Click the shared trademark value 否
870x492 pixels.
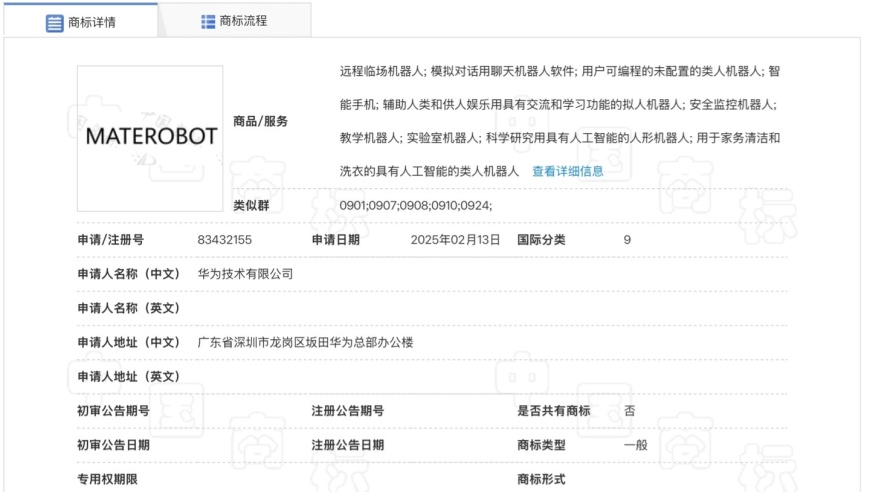(x=629, y=411)
